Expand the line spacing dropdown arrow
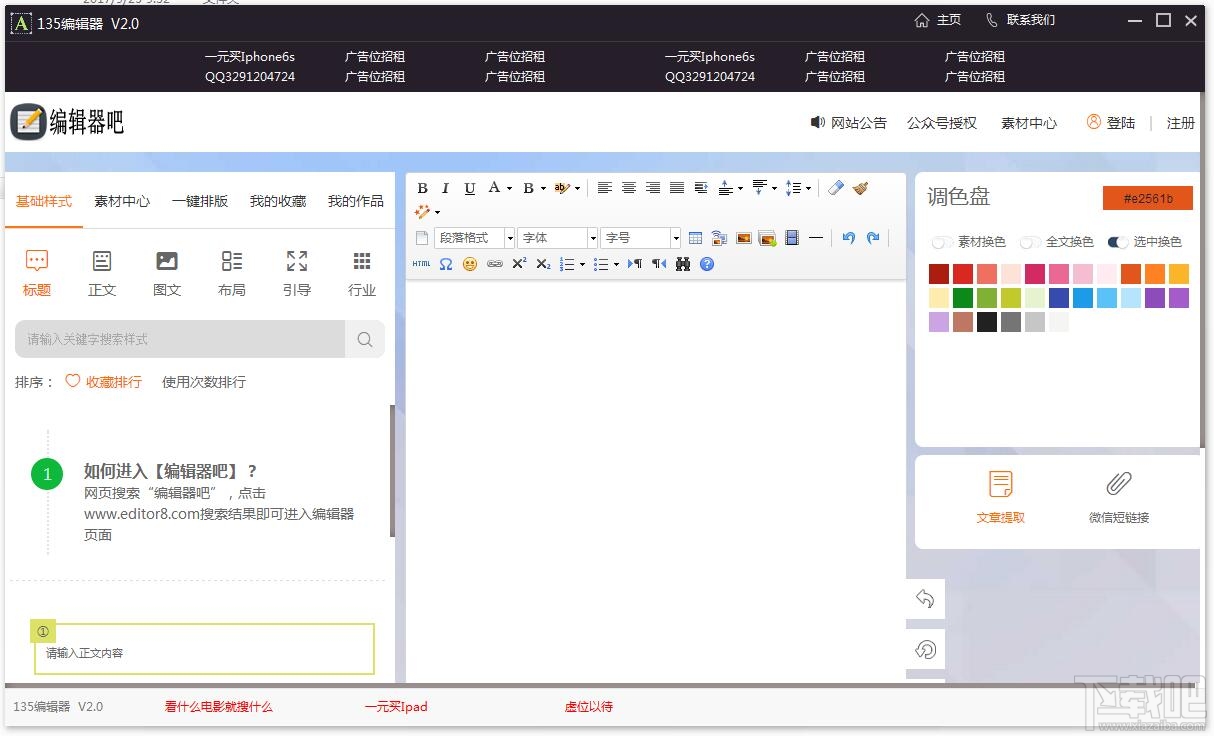This screenshot has height=736, width=1214. click(808, 188)
